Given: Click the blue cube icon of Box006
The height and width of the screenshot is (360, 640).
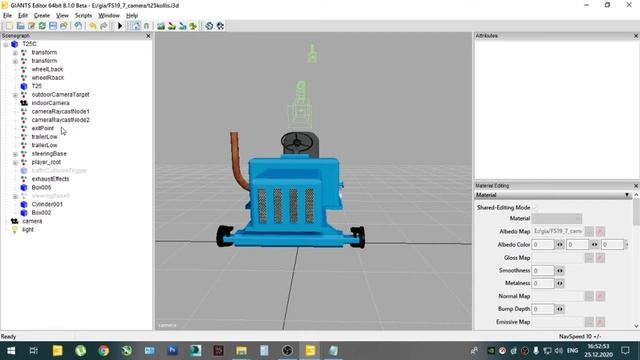Looking at the screenshot, I should 24,187.
